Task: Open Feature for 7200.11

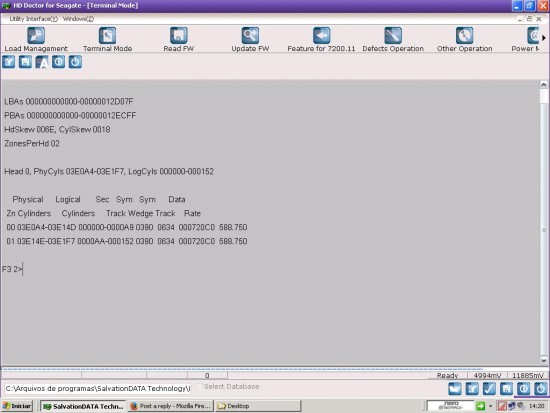Action: [321, 39]
